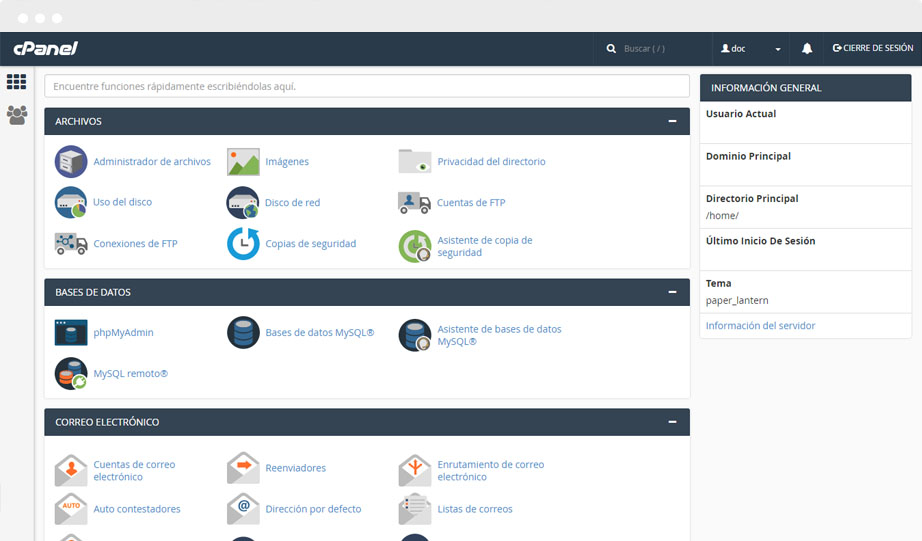Viewport: 922px width, 541px height.
Task: Click the user manager people icon
Action: pos(16,115)
